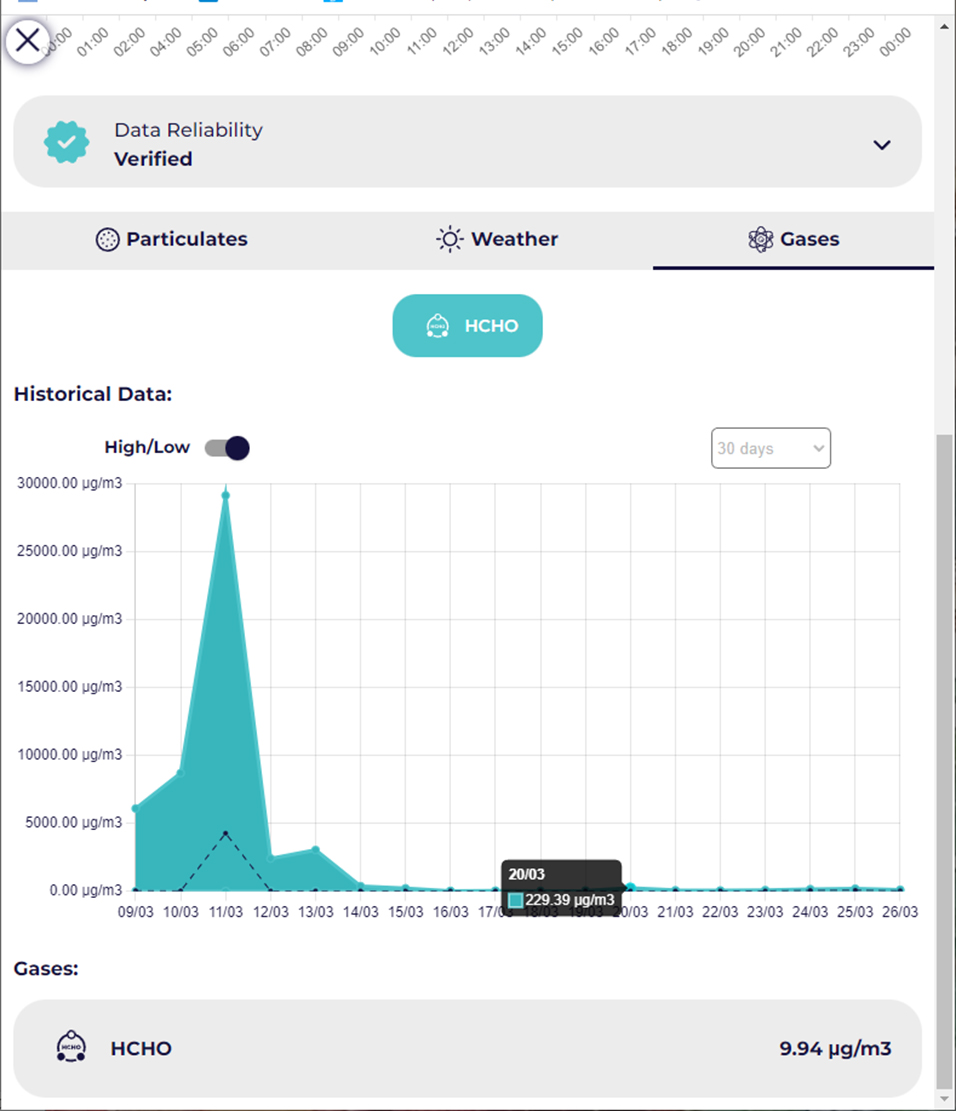The image size is (956, 1111).
Task: Click the molecule icon in HCHO button
Action: point(437,326)
